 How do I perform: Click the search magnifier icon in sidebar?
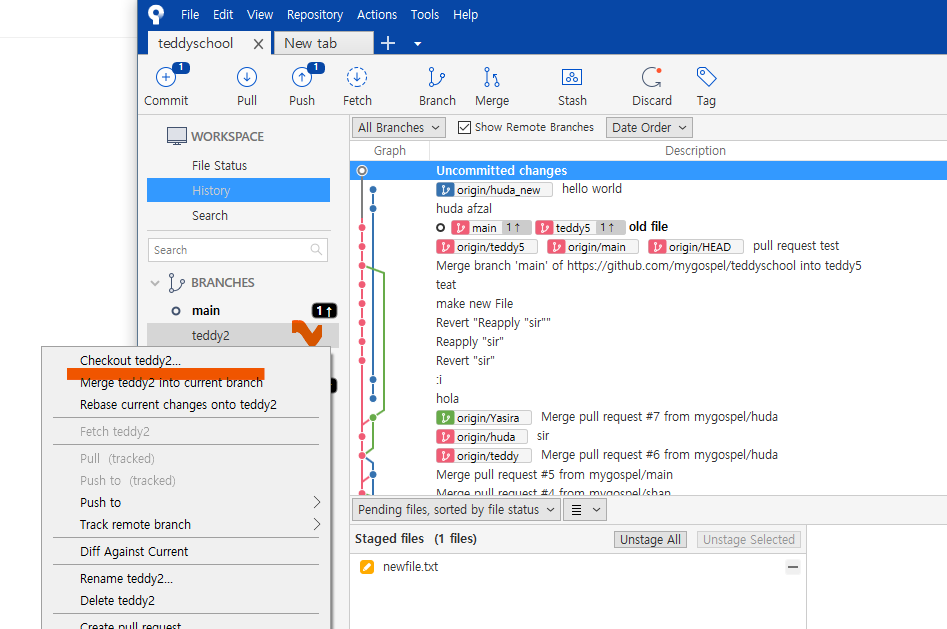point(316,250)
